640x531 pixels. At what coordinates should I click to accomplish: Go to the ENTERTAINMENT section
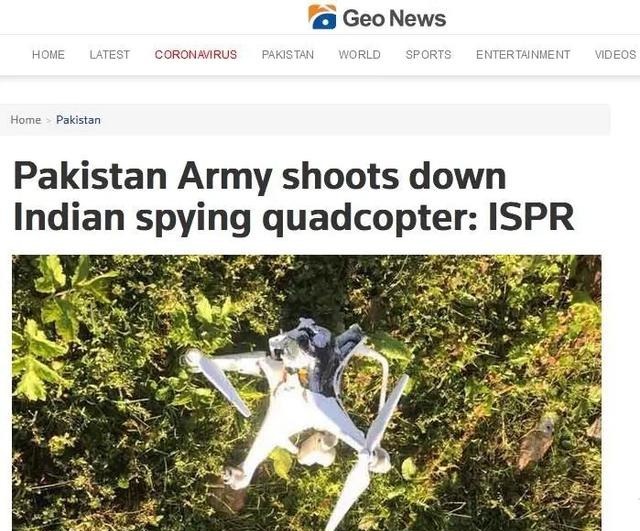coord(523,55)
